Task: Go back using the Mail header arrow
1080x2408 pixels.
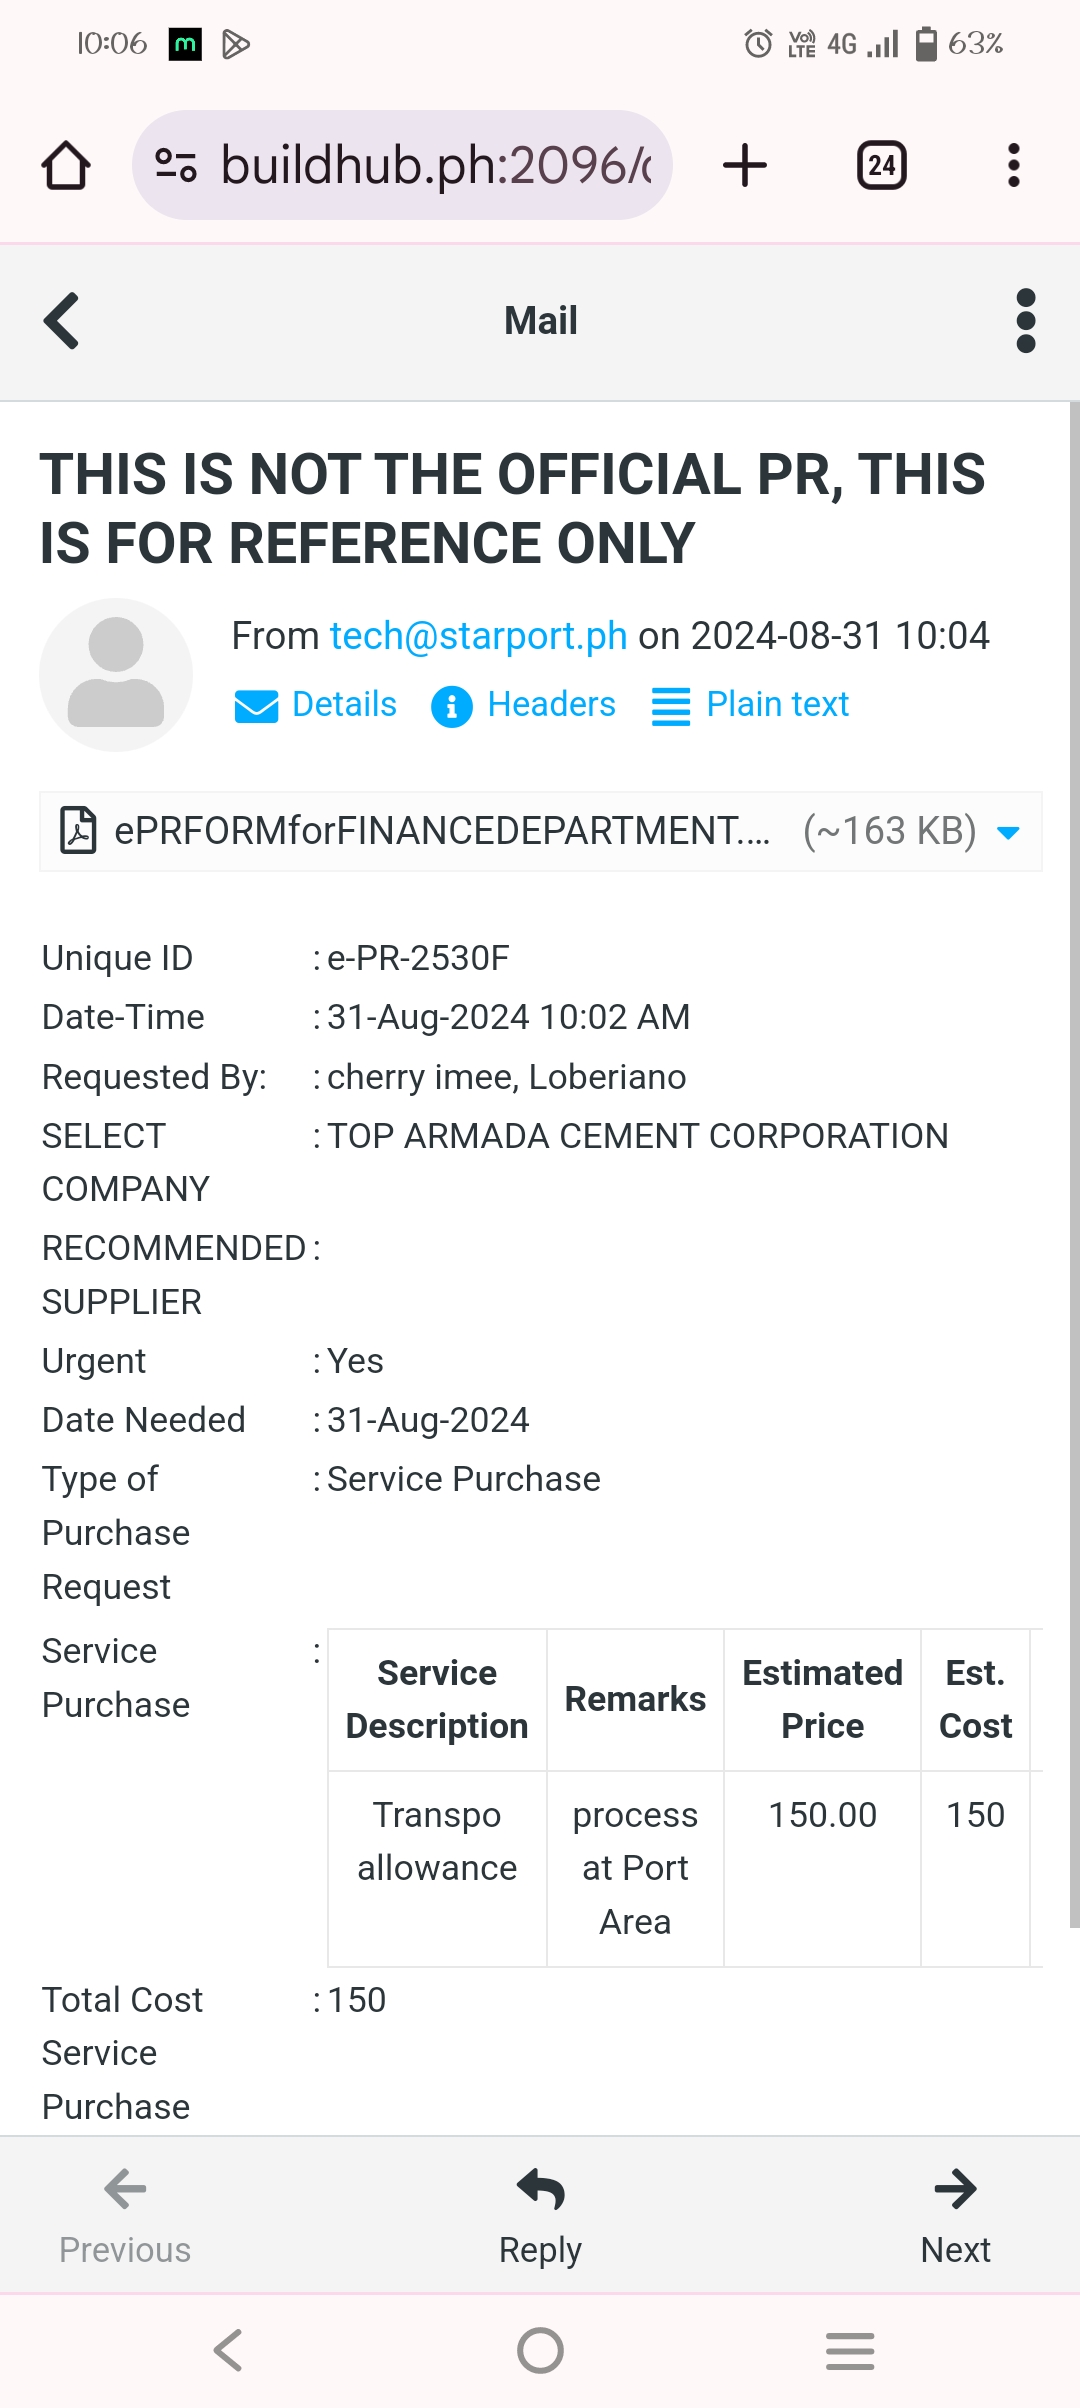Action: tap(62, 321)
